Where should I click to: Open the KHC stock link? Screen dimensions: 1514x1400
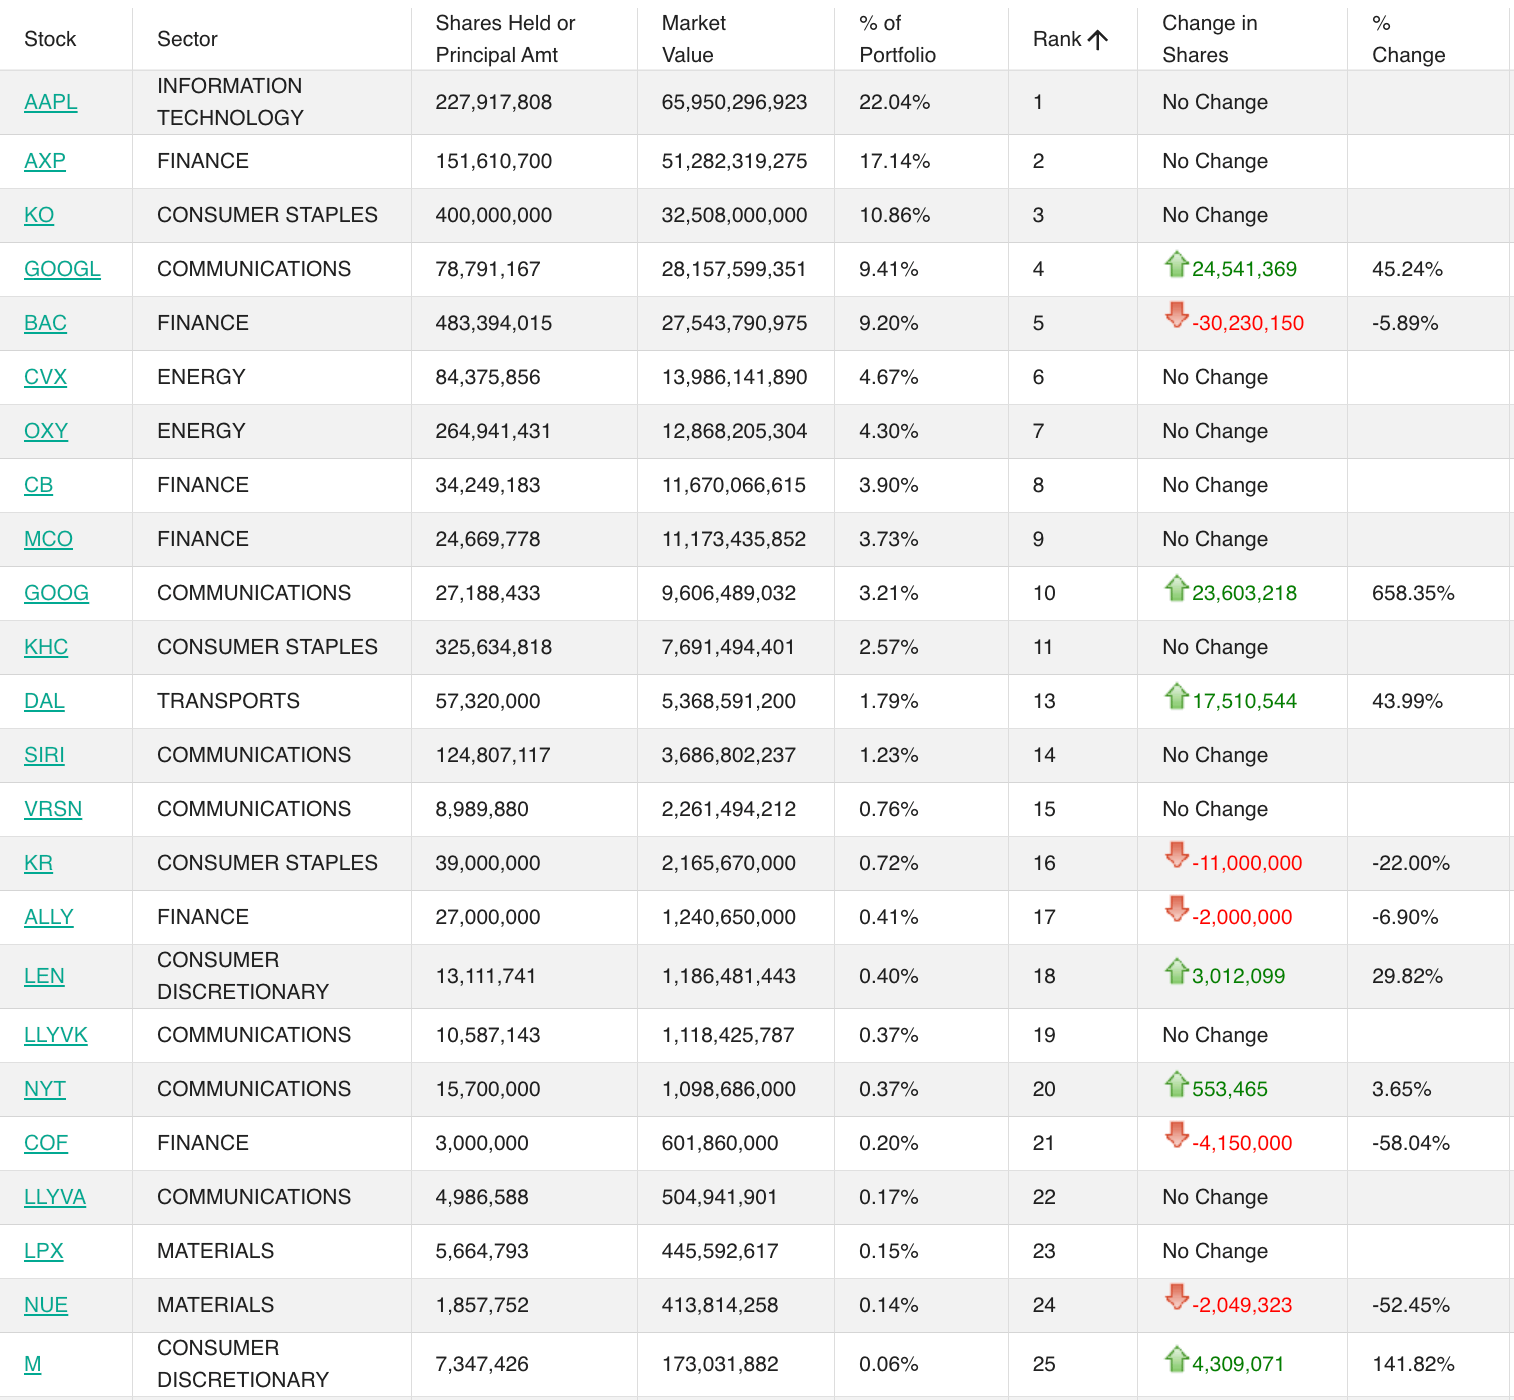click(46, 647)
